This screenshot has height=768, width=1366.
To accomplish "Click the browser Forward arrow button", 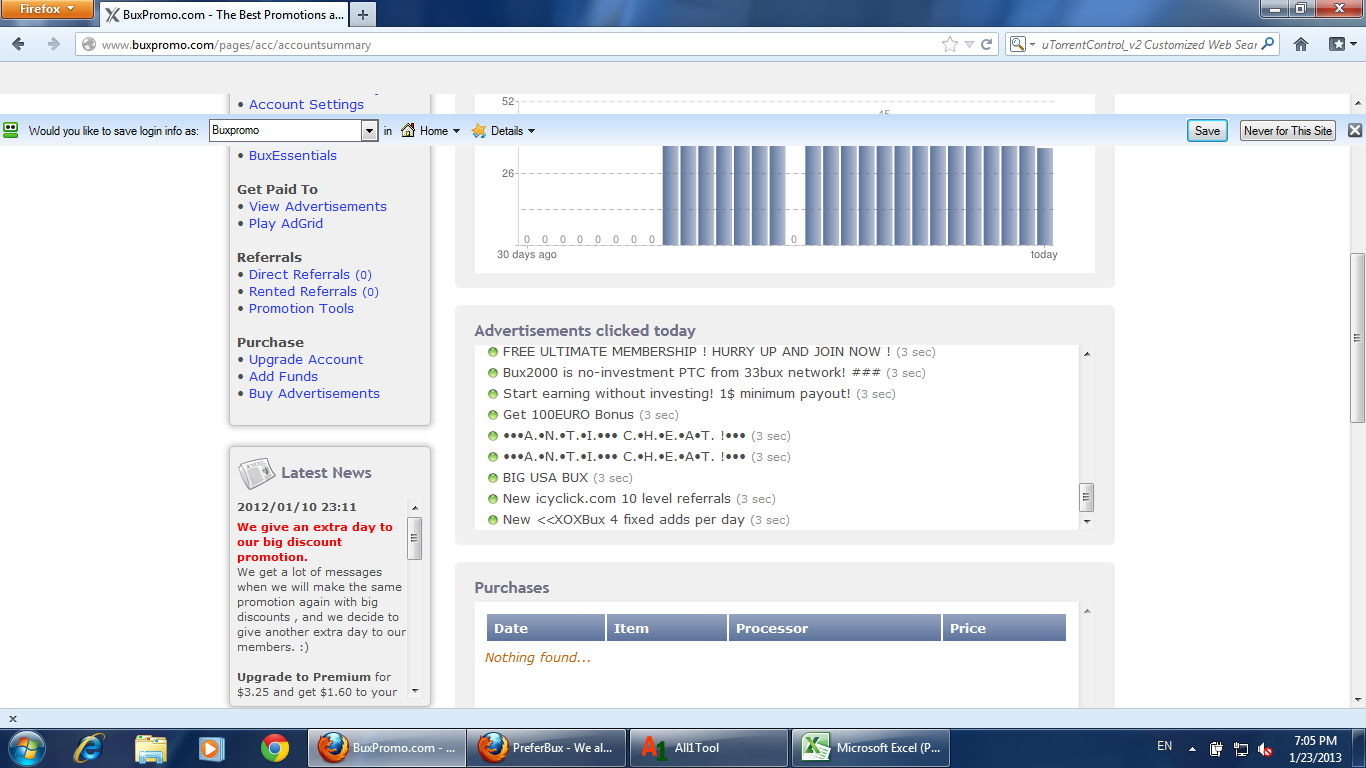I will (x=53, y=44).
